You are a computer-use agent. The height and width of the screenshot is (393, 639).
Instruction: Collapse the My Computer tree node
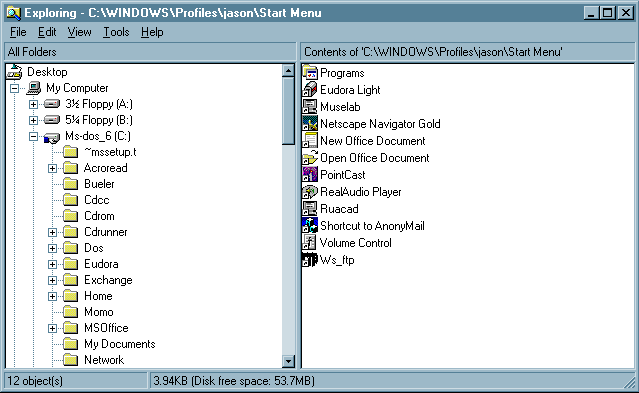[15, 88]
